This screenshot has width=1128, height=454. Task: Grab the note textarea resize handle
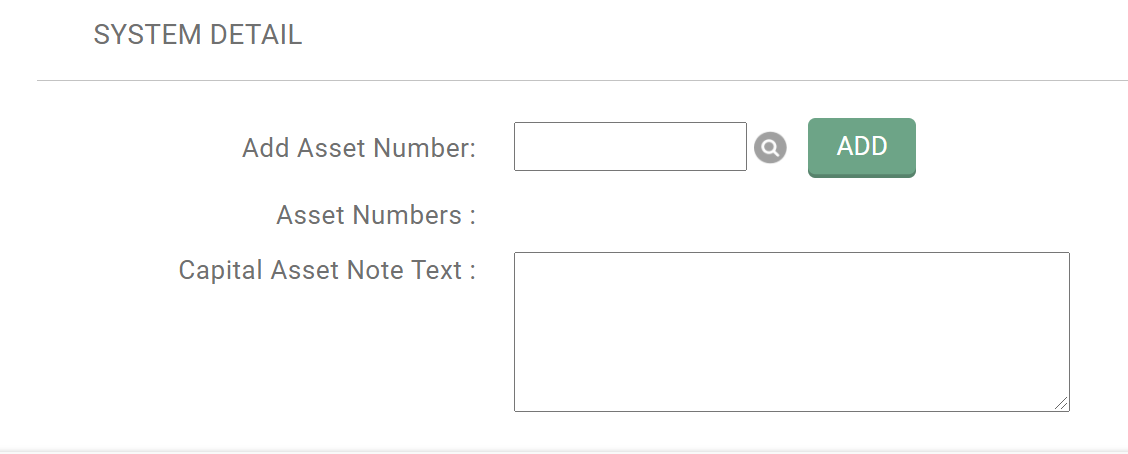[1061, 403]
